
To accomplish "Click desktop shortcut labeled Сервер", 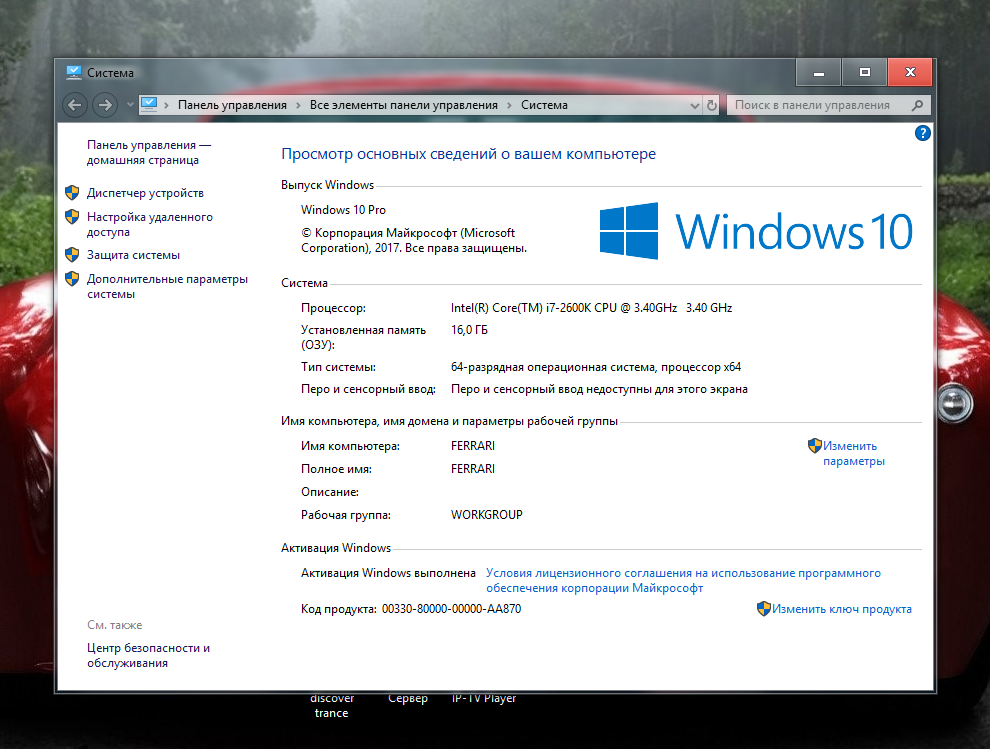I will (x=408, y=698).
